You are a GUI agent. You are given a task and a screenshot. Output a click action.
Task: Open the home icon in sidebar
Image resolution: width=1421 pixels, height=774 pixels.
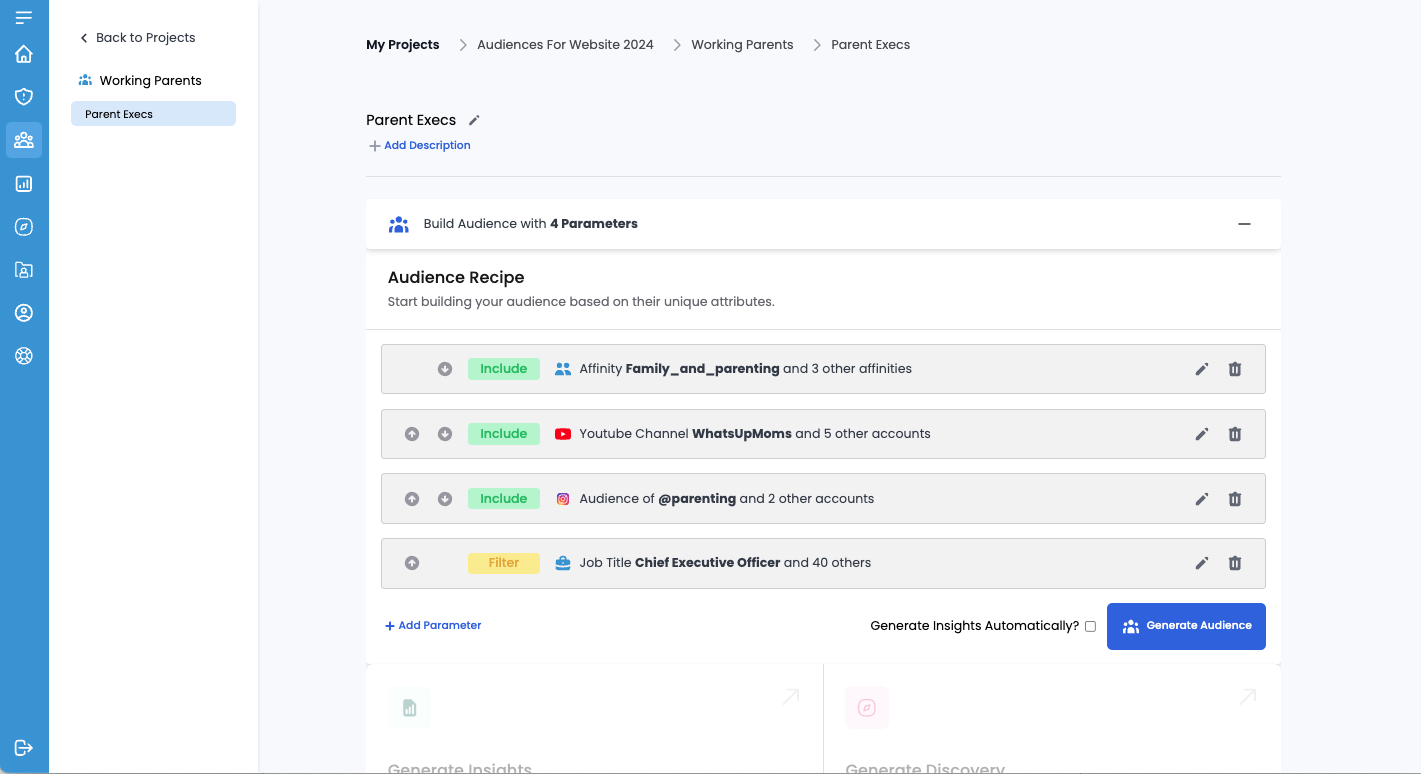pyautogui.click(x=24, y=54)
